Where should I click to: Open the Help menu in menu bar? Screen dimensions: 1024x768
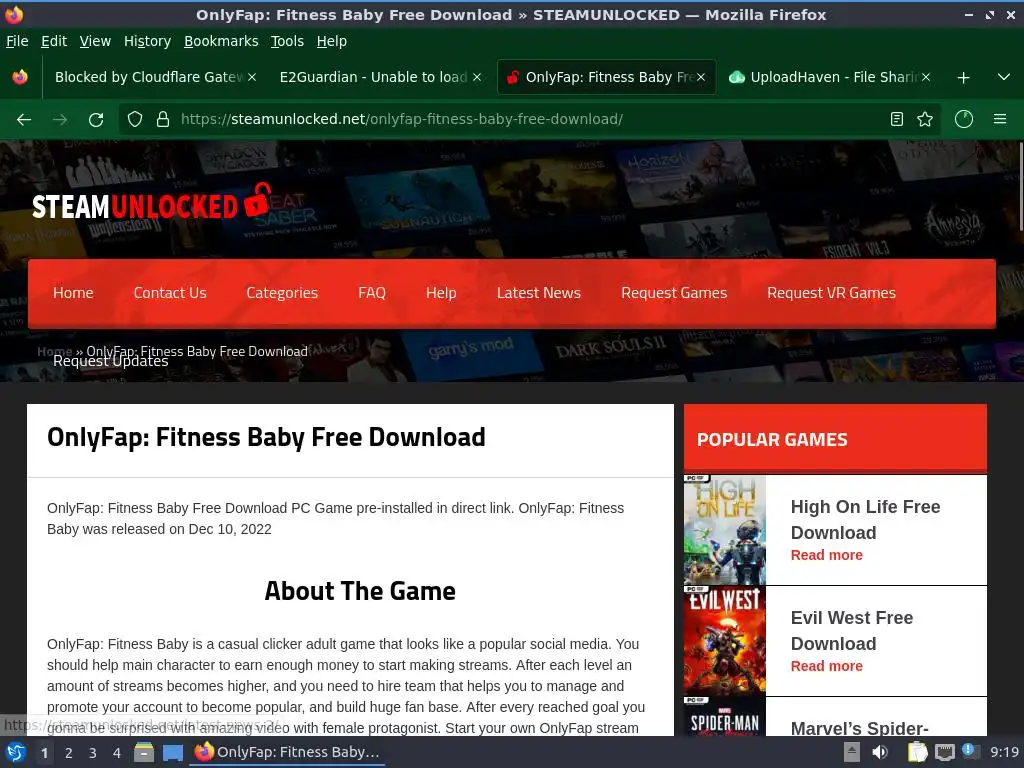[x=332, y=41]
